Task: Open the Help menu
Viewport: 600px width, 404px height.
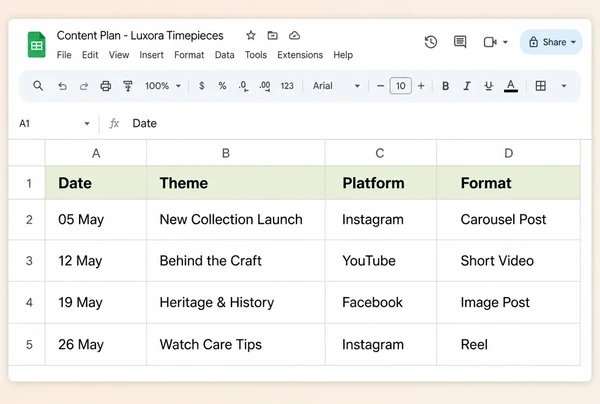Action: pos(343,55)
